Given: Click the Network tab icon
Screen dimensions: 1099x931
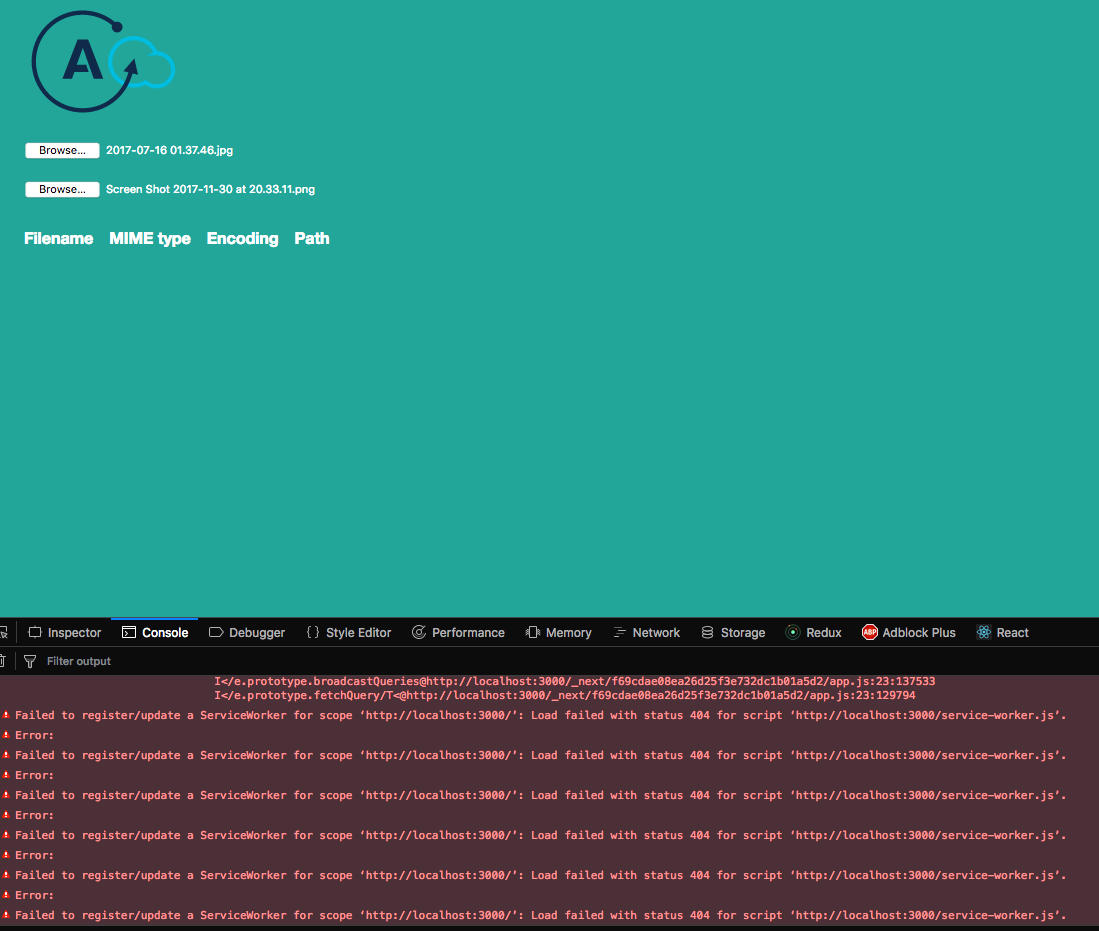Looking at the screenshot, I should pos(620,632).
